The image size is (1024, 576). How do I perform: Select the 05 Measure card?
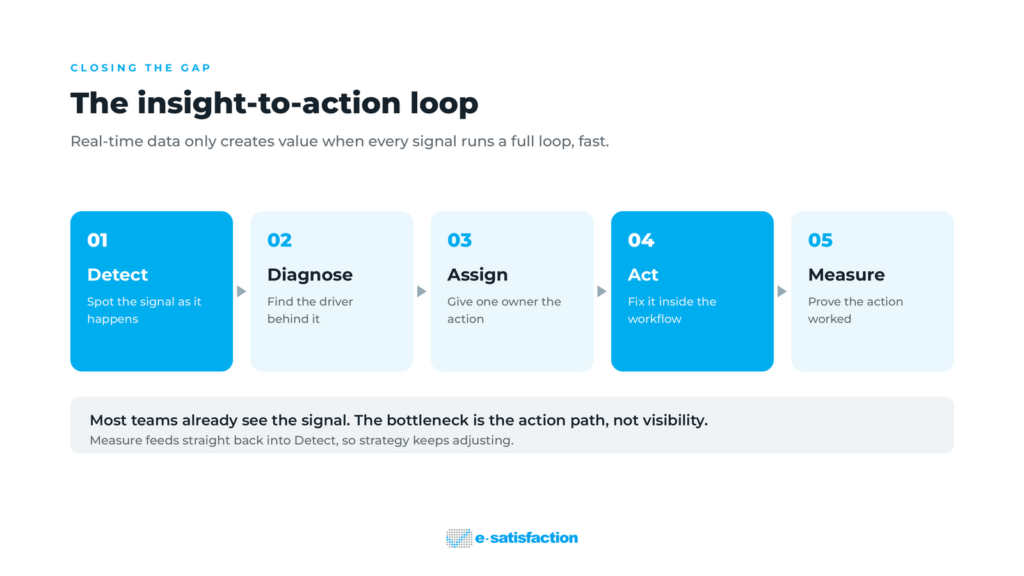[872, 291]
